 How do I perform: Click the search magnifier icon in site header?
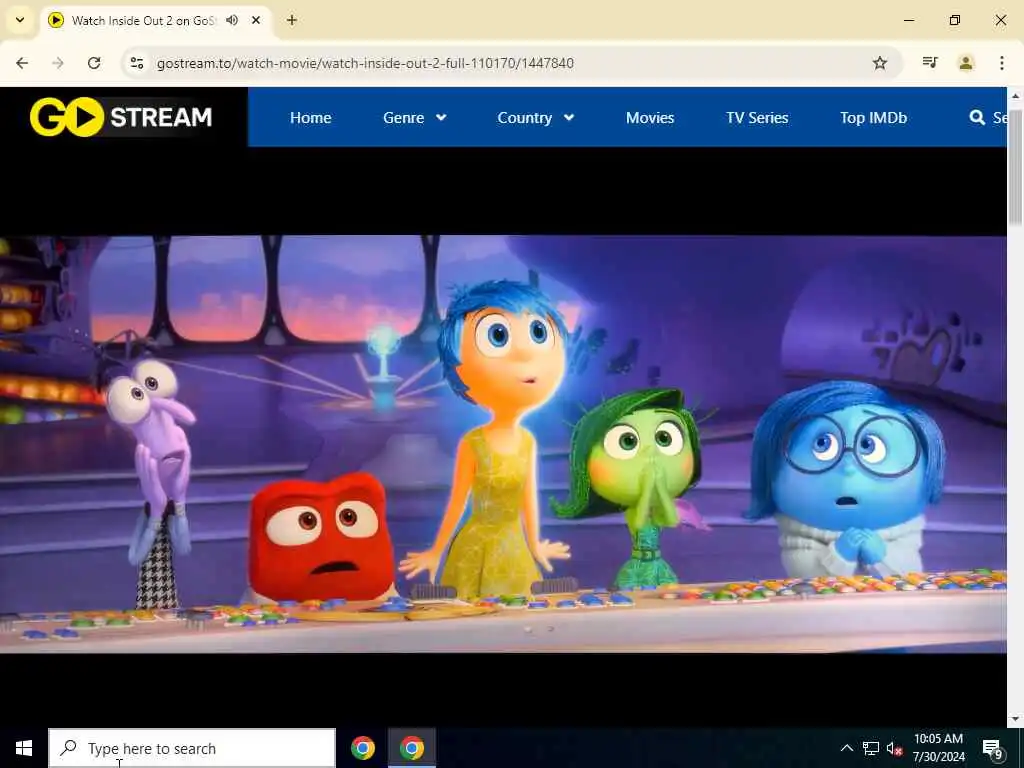977,118
